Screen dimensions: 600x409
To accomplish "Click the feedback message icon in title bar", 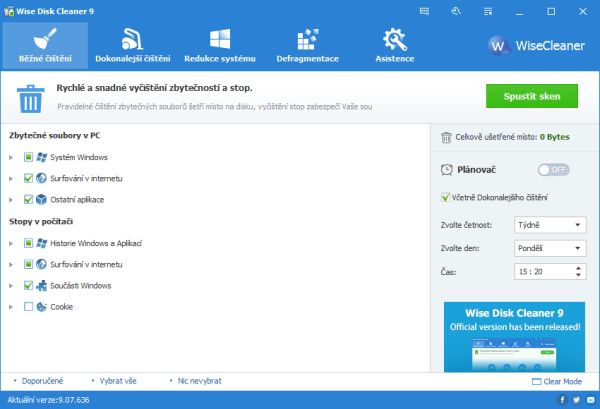I will tap(424, 11).
